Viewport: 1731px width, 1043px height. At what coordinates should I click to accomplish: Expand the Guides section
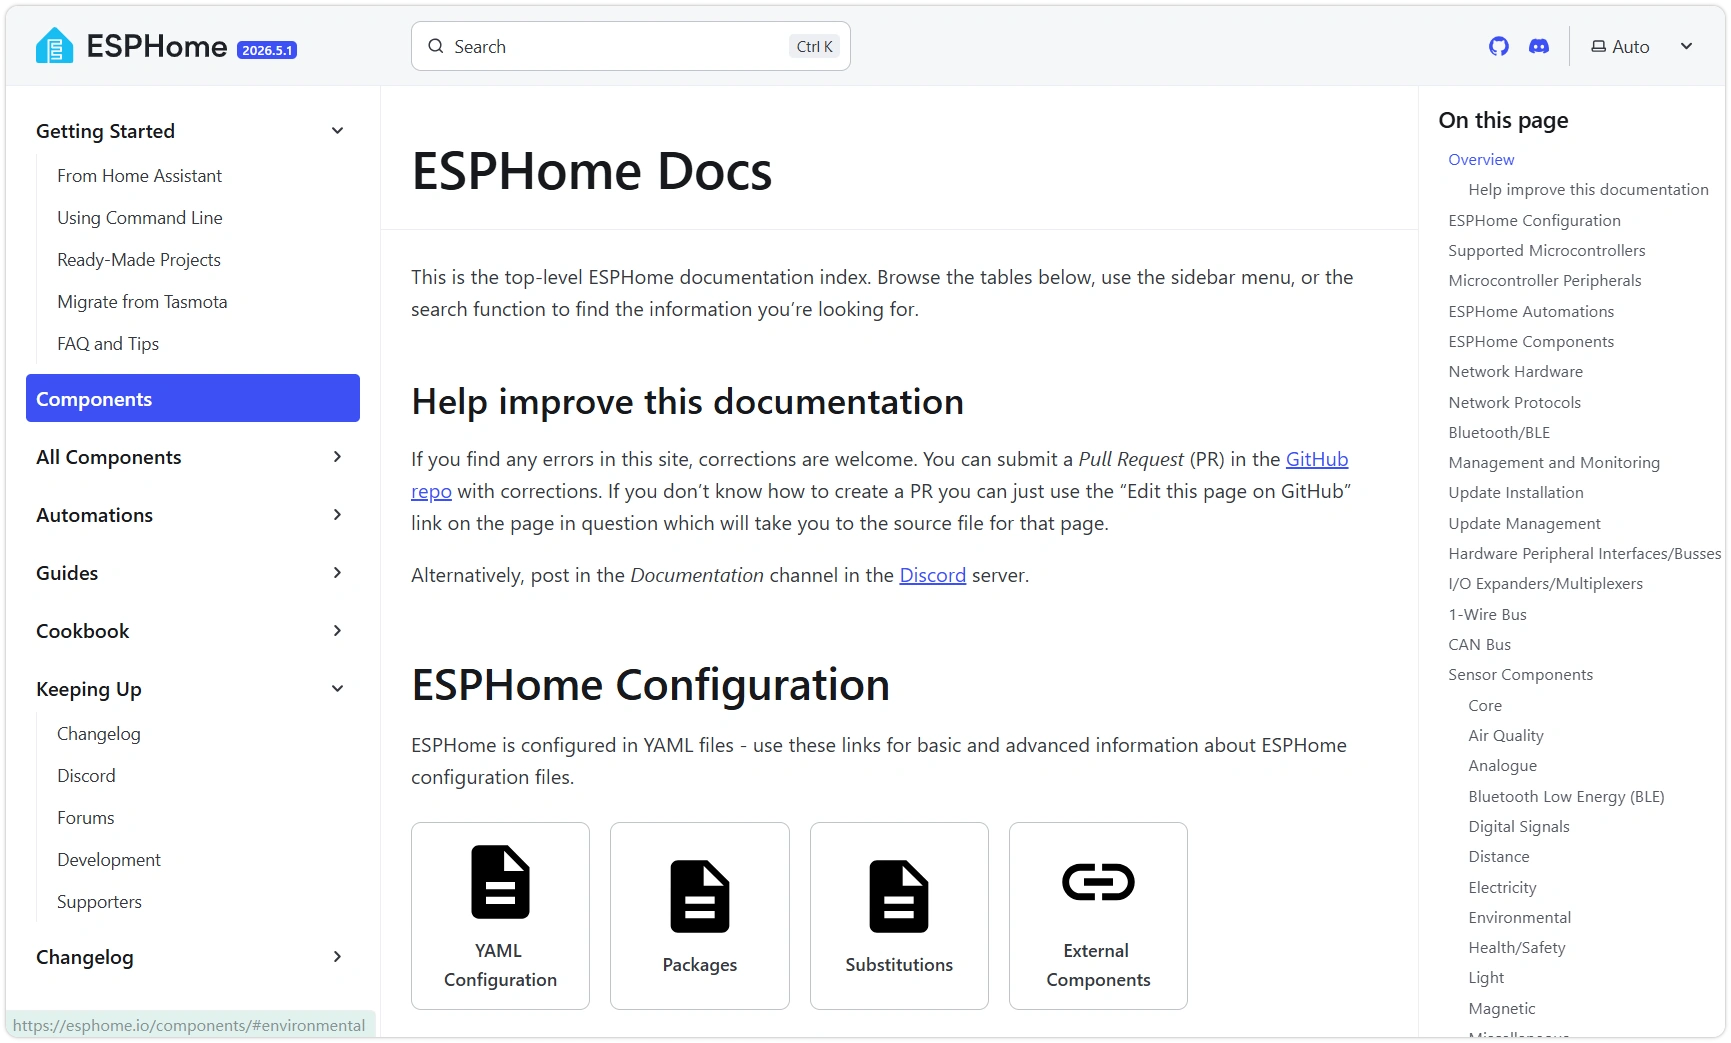(337, 573)
